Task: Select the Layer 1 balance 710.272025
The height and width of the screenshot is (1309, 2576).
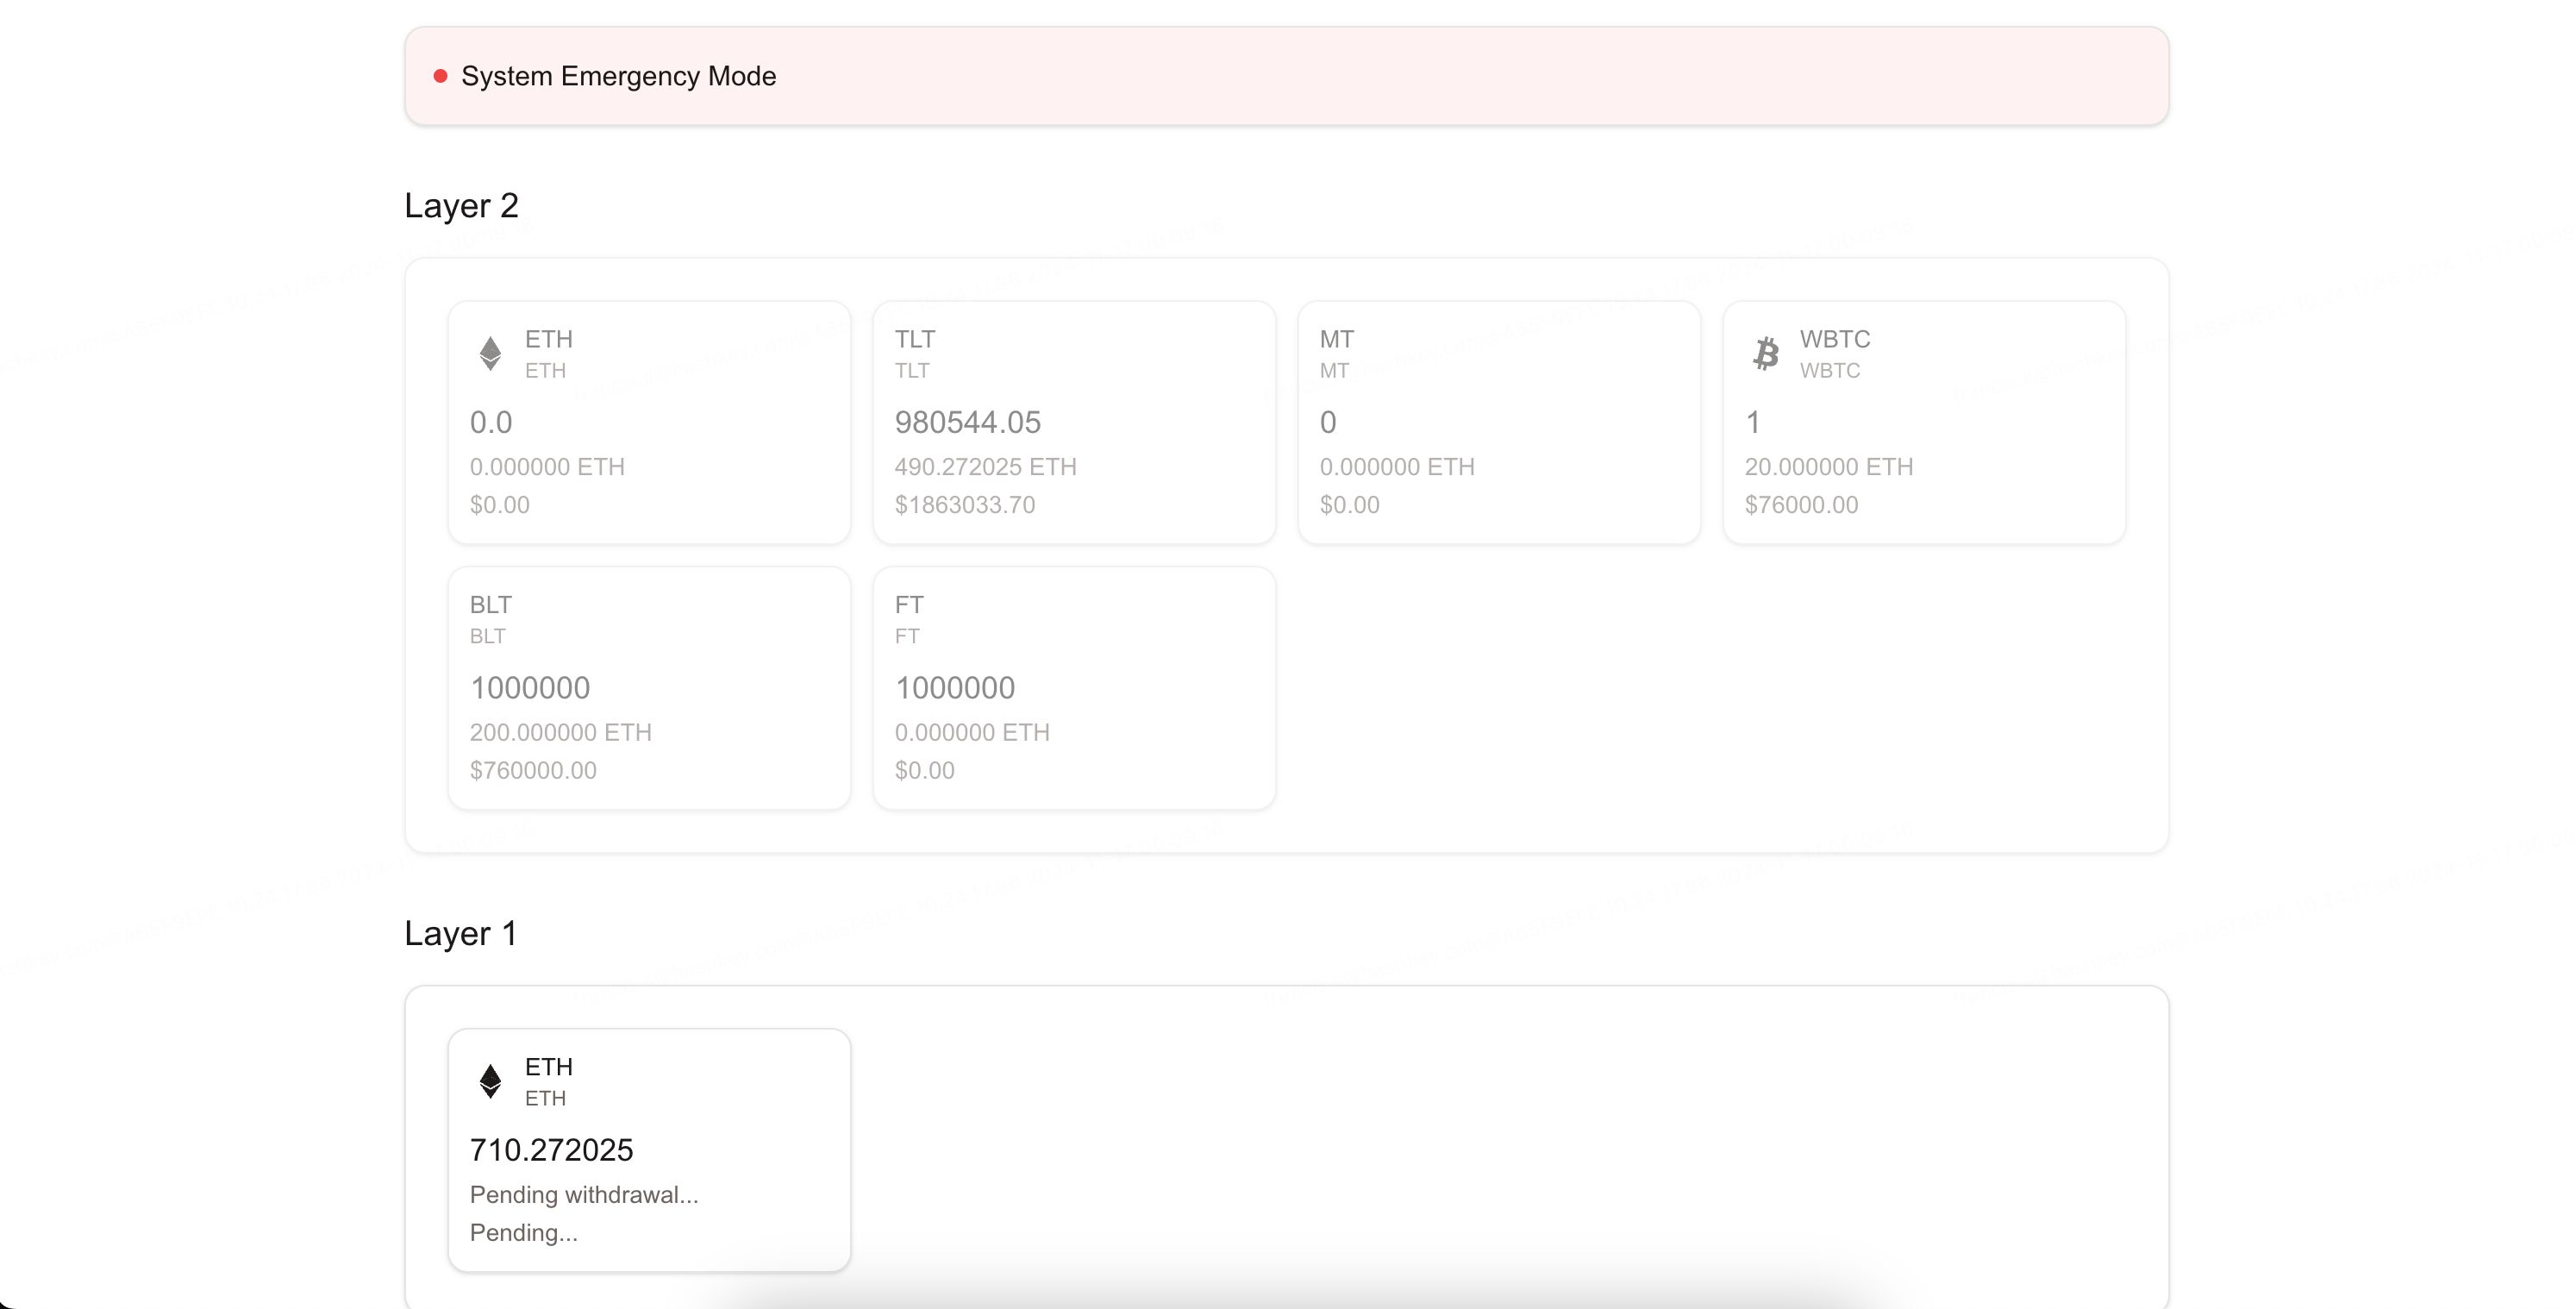Action: coord(552,1150)
